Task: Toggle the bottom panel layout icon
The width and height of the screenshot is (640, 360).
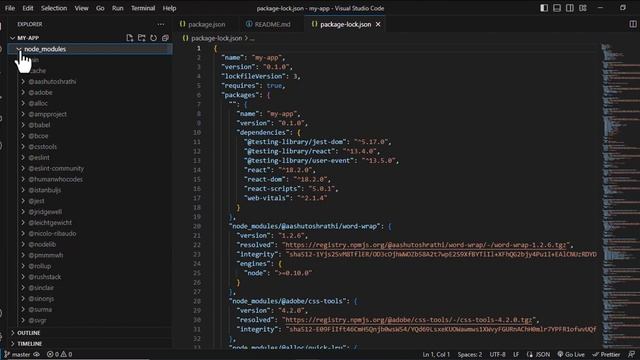Action: [x=557, y=8]
